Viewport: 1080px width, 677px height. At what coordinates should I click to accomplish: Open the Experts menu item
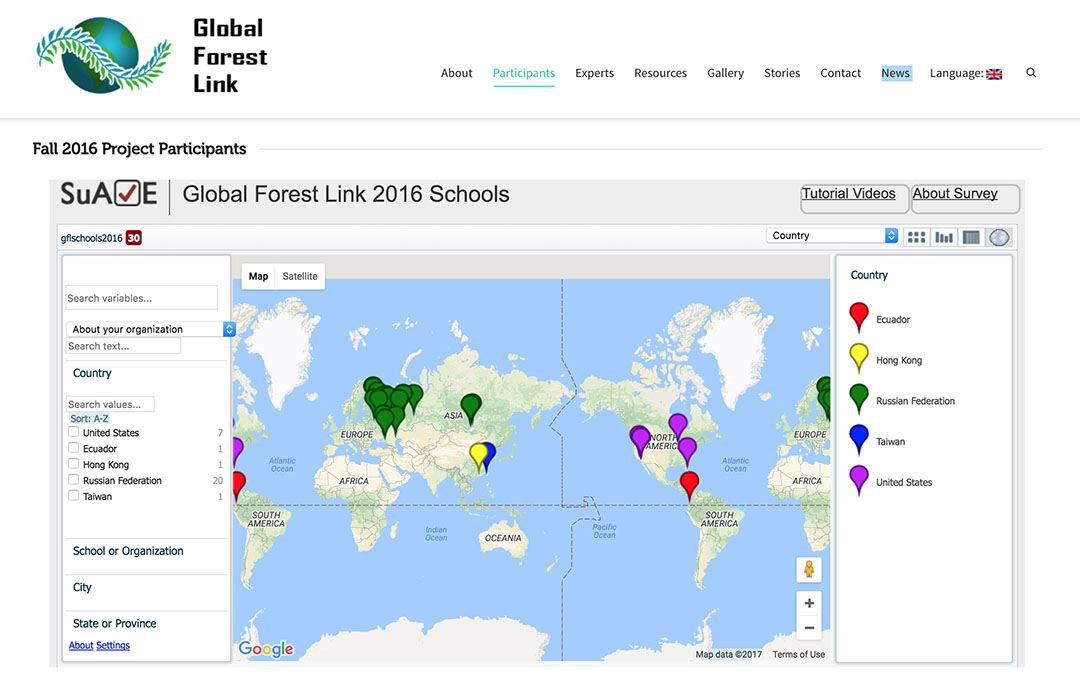(594, 73)
